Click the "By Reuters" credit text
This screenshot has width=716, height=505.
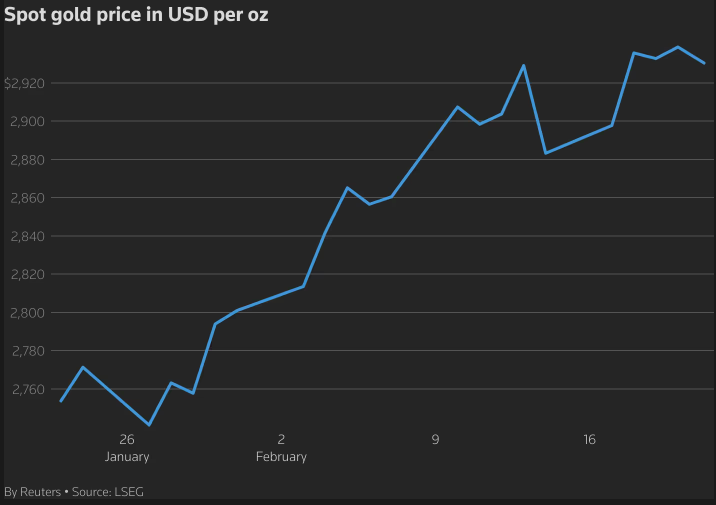(32, 492)
